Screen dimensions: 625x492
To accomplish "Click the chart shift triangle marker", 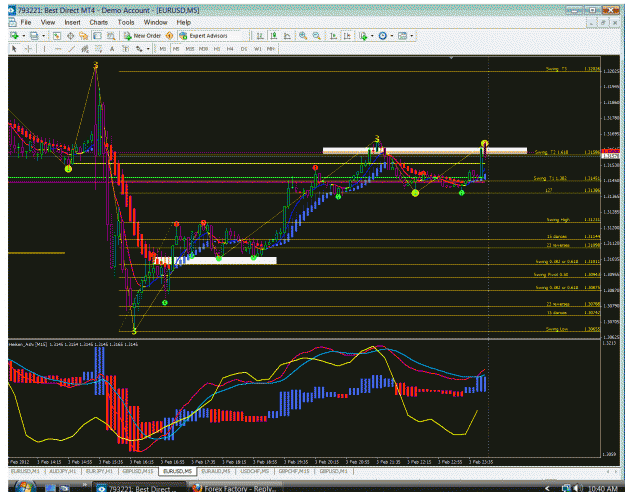I will tap(451, 58).
